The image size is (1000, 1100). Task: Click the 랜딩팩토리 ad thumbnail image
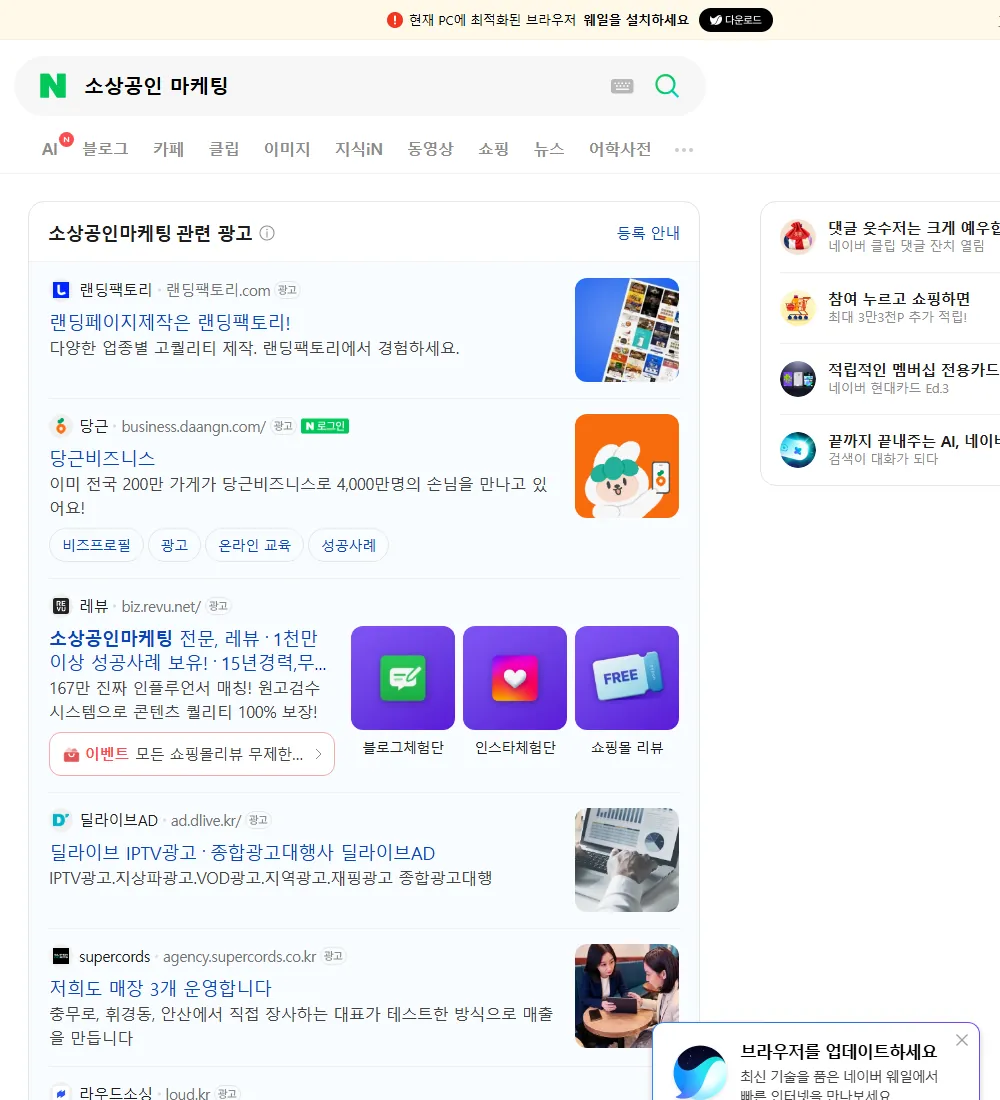tap(627, 330)
